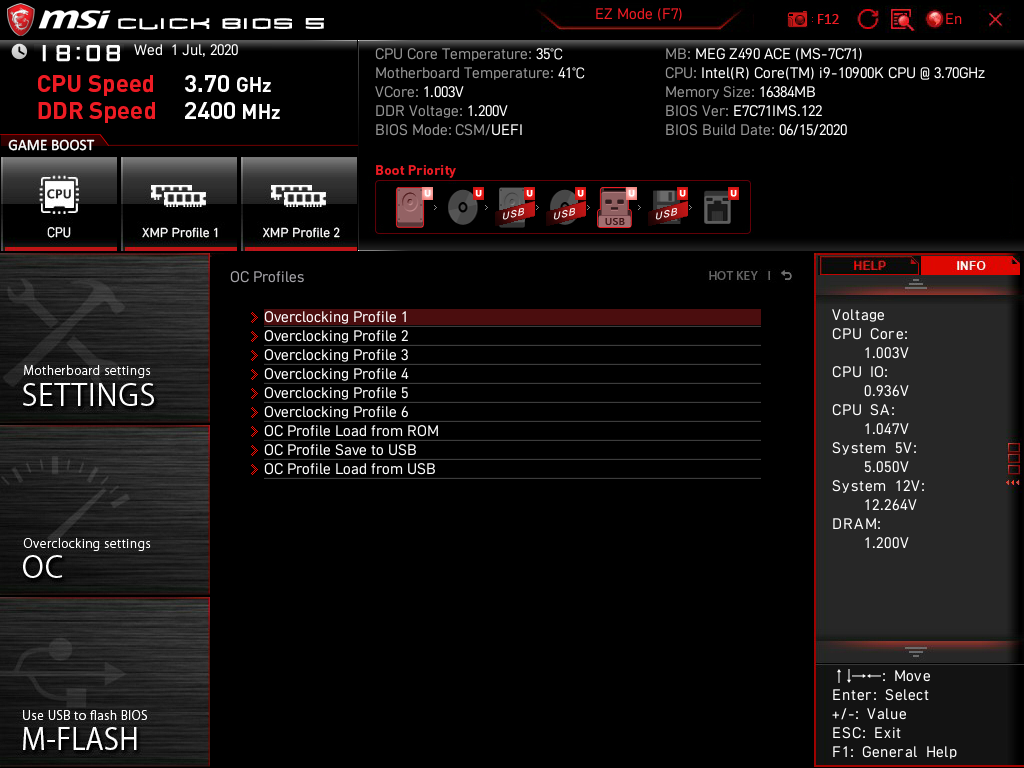Switch to the HELP tab
The width and height of the screenshot is (1024, 768).
click(869, 265)
